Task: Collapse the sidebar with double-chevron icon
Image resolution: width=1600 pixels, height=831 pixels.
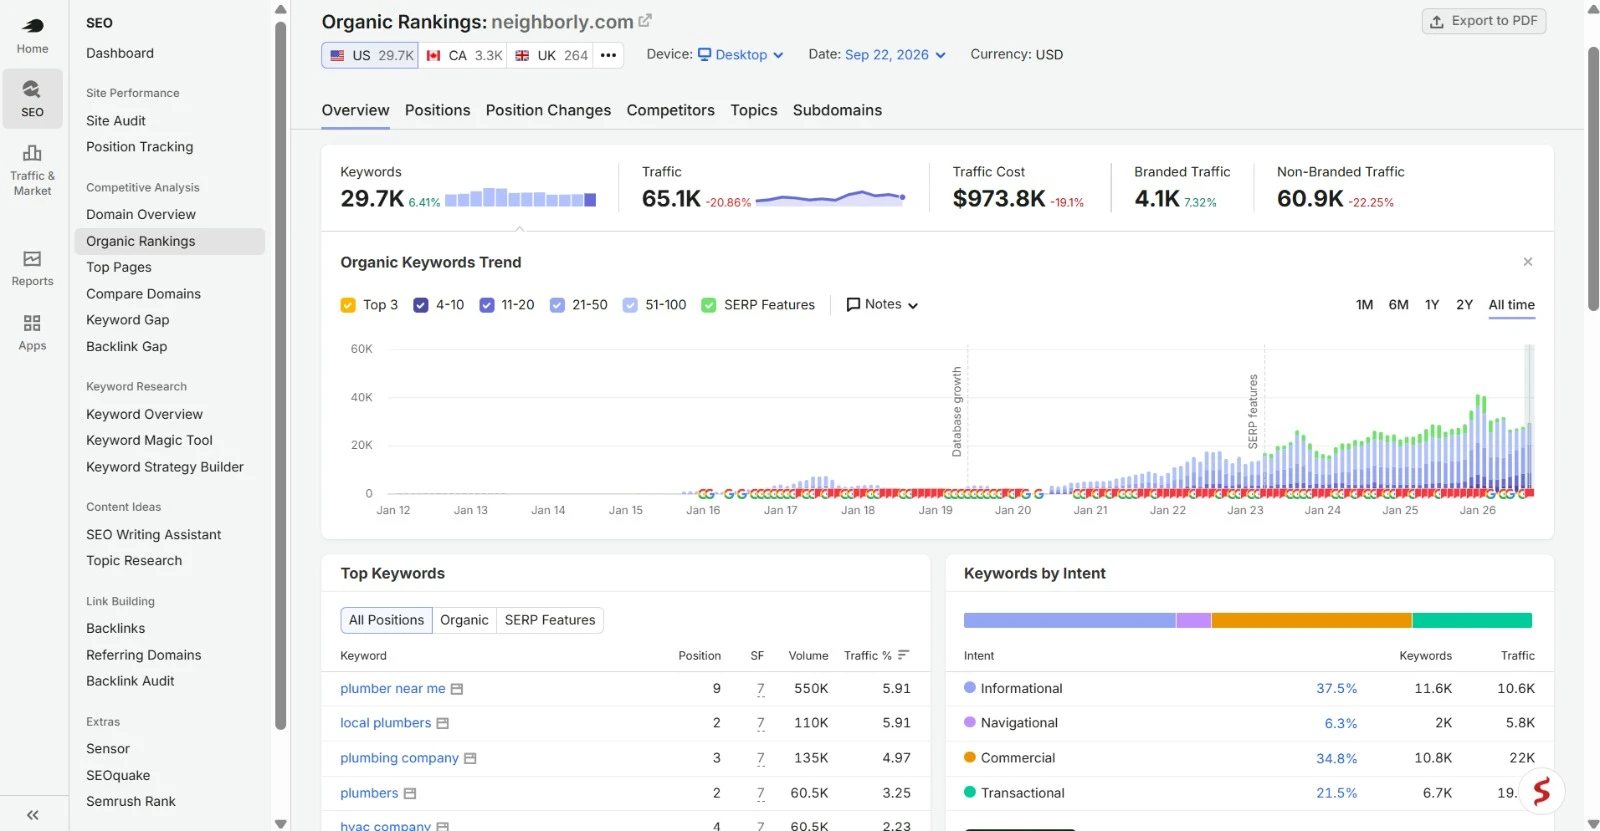Action: click(x=32, y=815)
